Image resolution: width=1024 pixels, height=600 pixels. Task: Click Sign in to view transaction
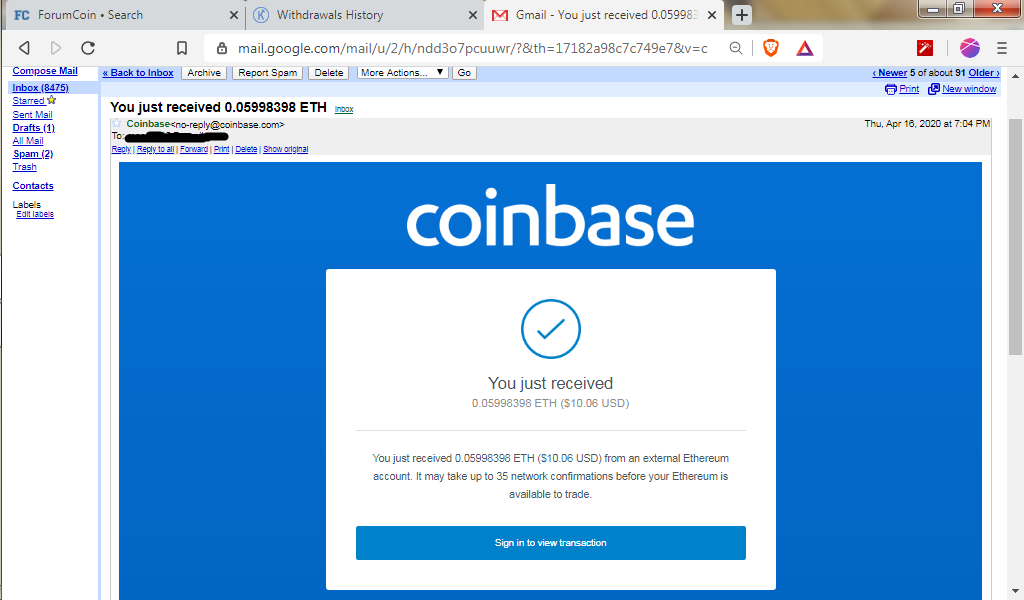click(551, 543)
